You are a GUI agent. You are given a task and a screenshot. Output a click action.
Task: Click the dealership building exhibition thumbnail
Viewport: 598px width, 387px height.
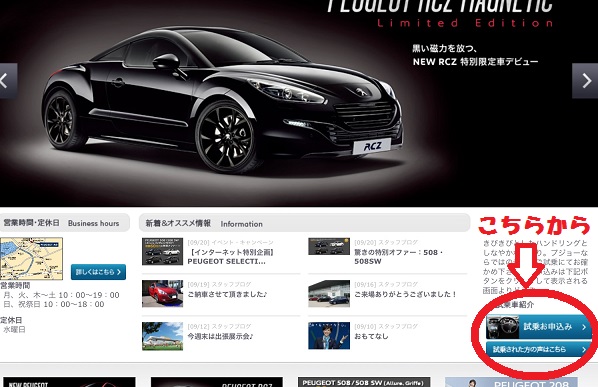click(162, 336)
